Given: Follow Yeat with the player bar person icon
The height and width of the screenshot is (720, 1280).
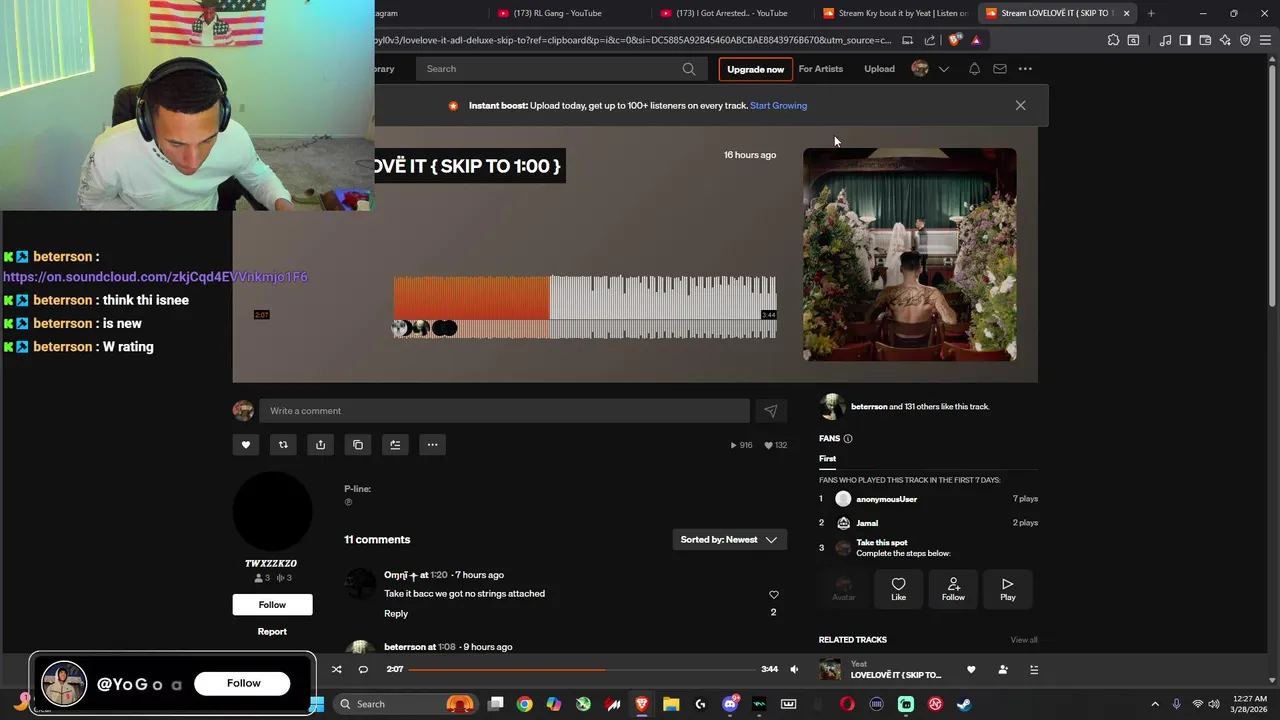Looking at the screenshot, I should pos(1003,670).
